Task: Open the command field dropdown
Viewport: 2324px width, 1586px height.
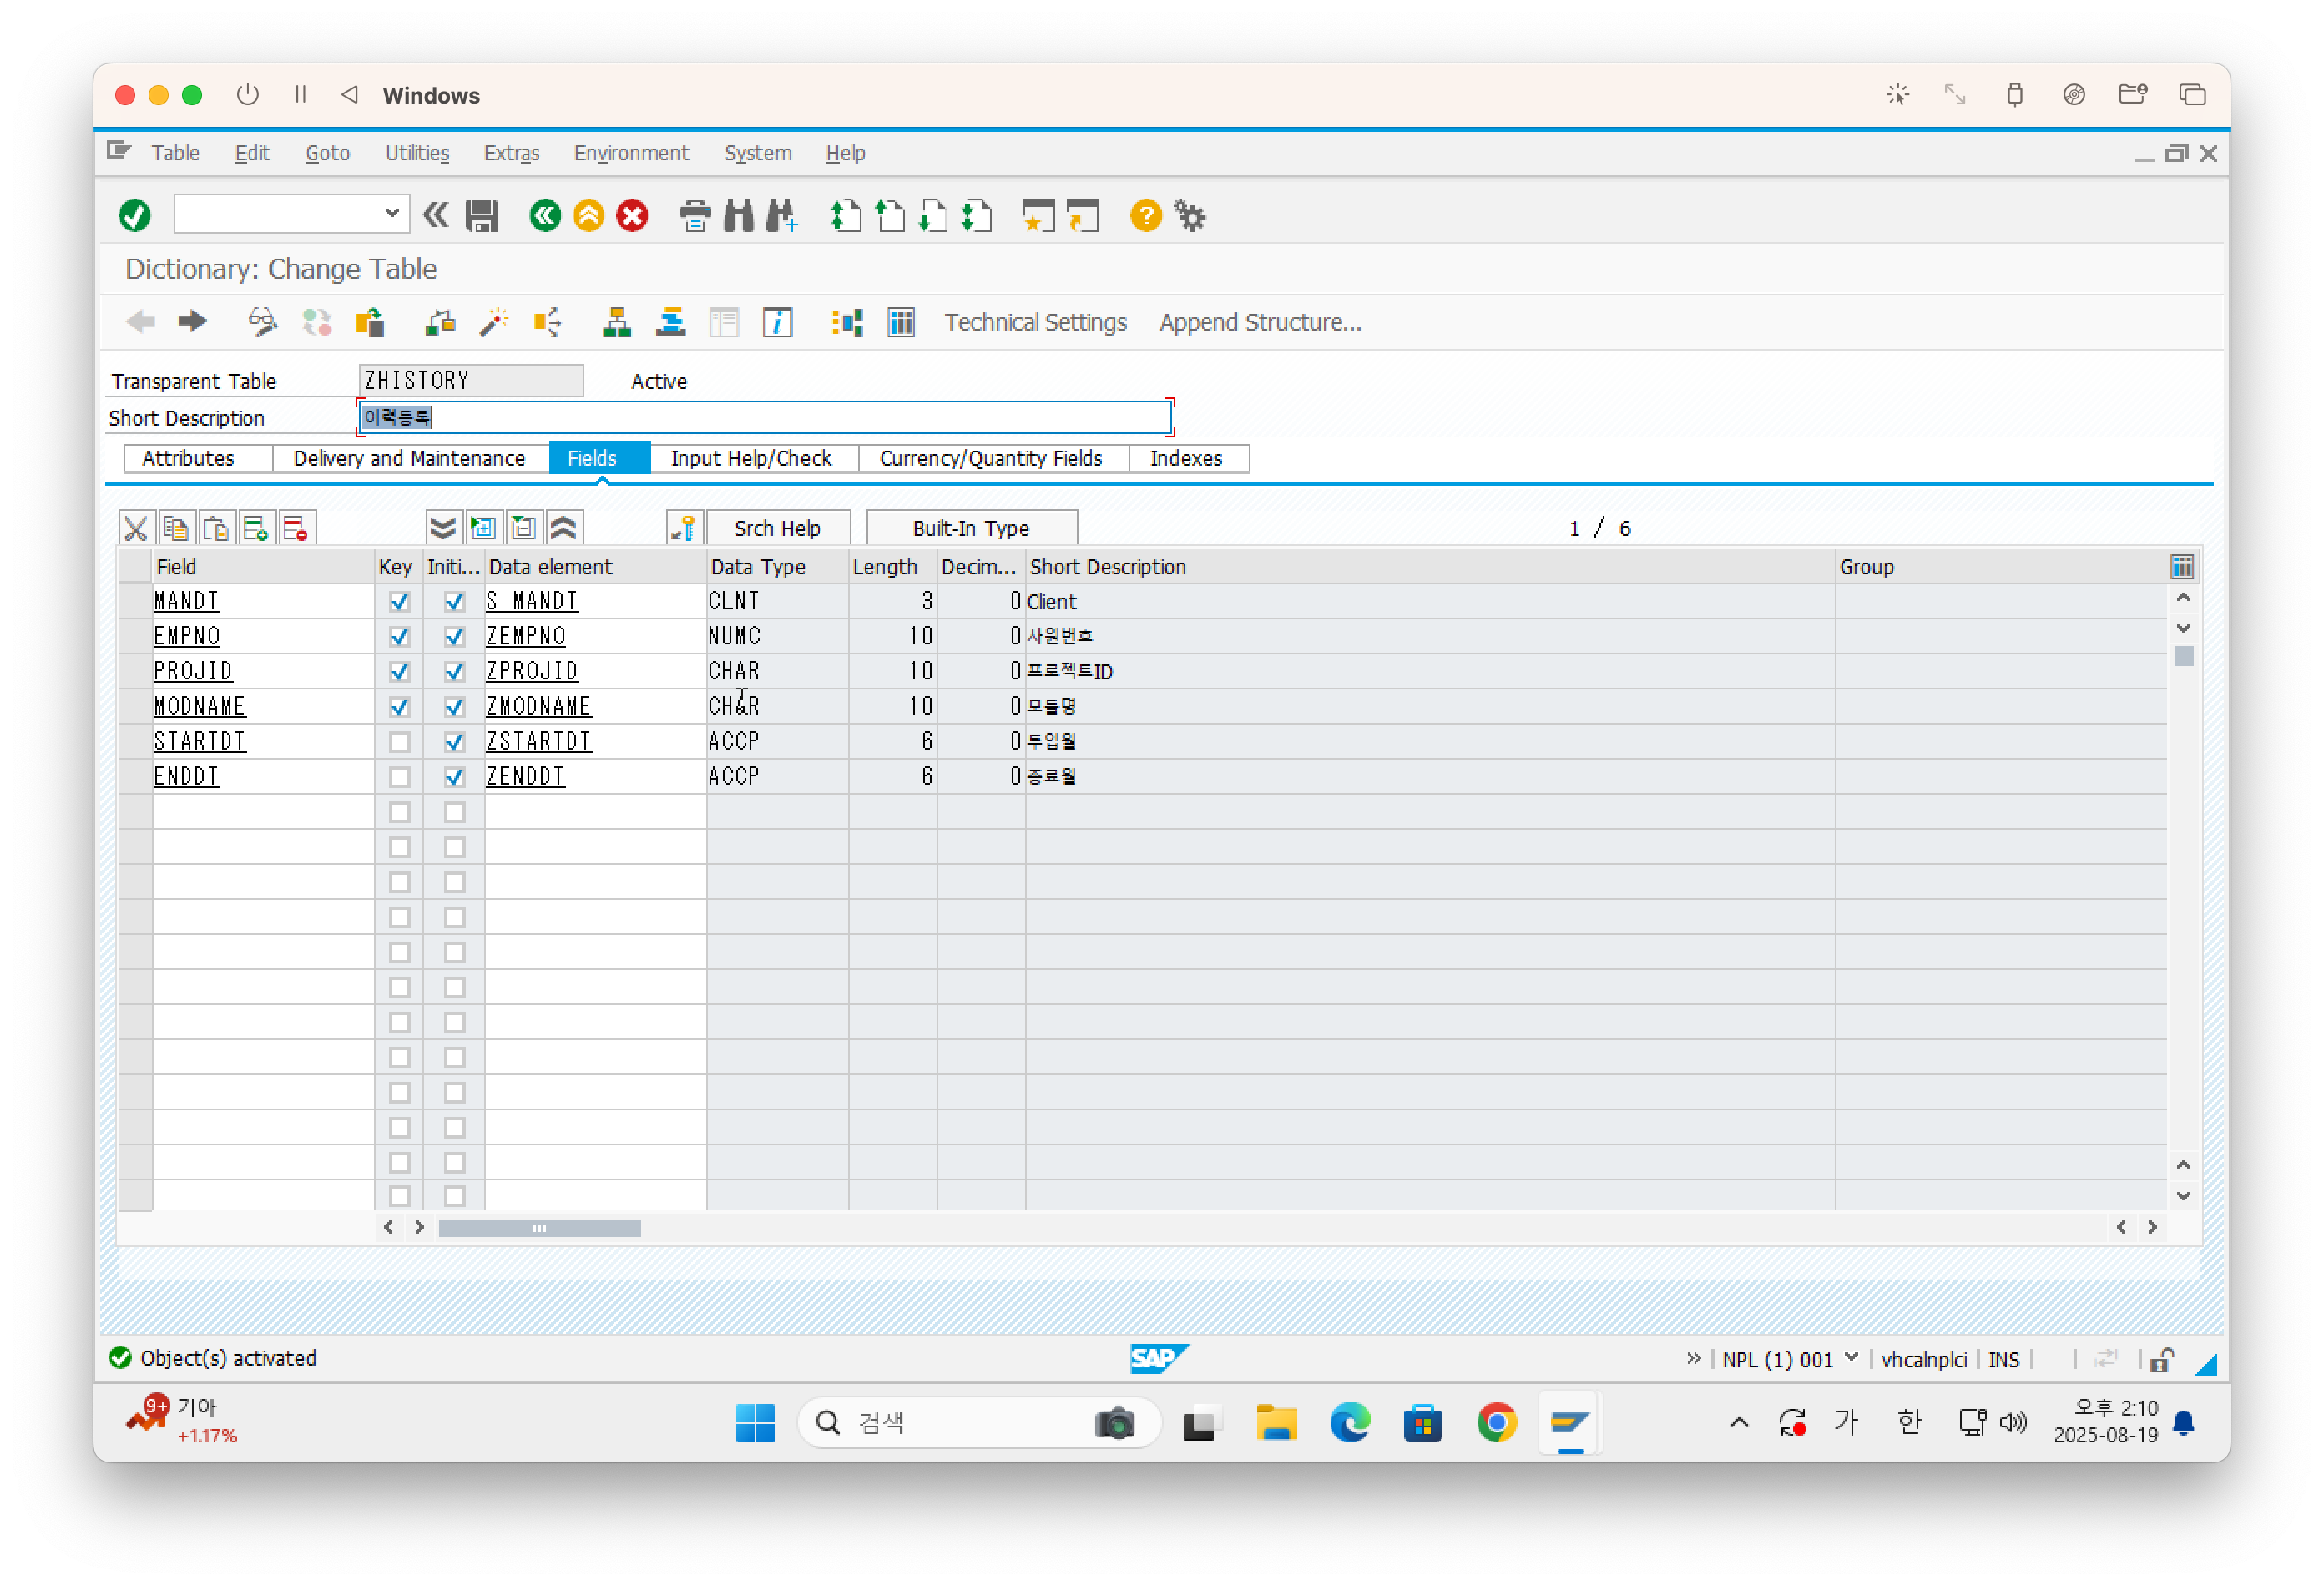Action: (x=392, y=213)
